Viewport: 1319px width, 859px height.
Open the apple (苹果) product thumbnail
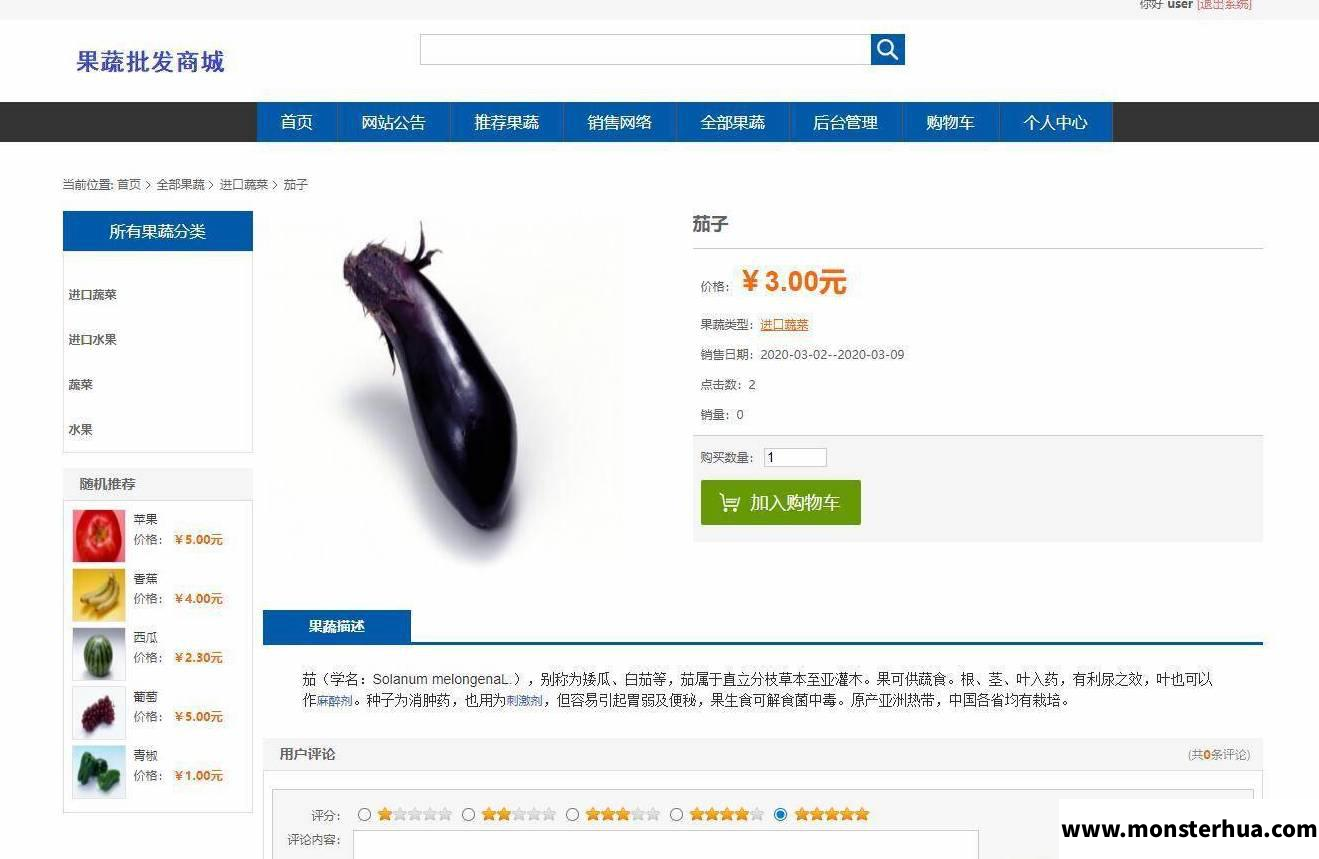coord(99,536)
